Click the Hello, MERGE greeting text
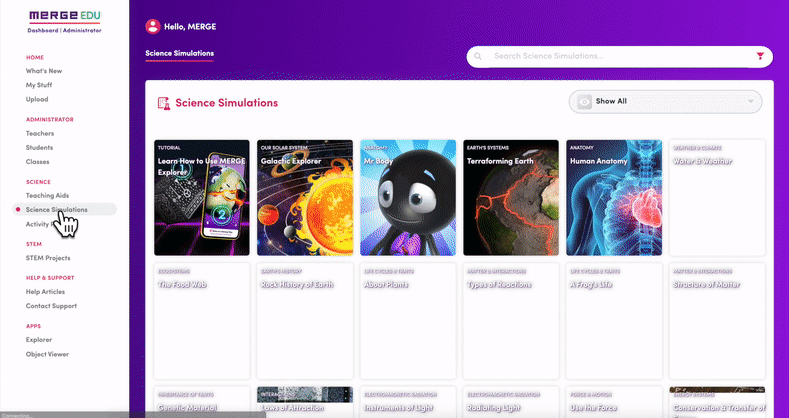 (190, 27)
